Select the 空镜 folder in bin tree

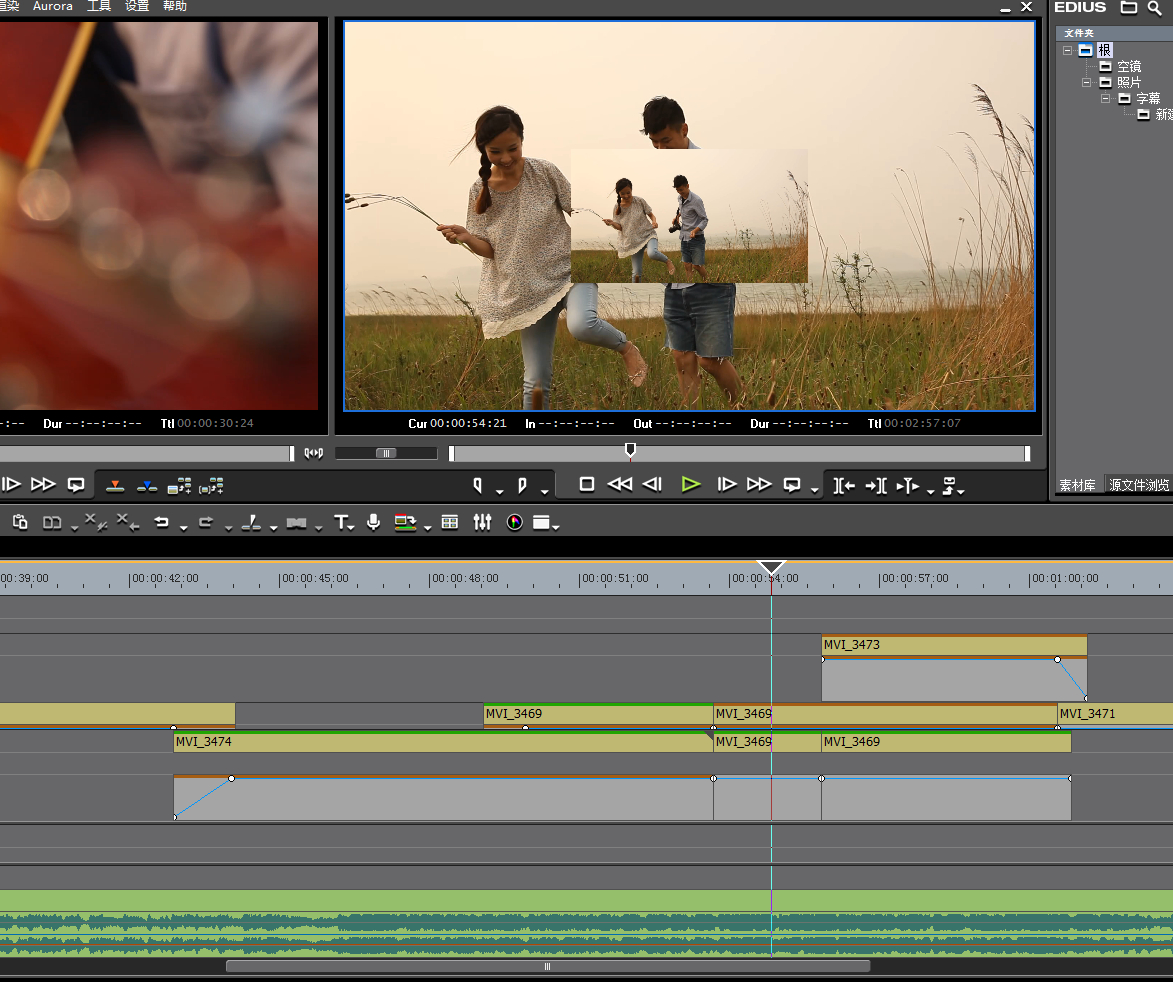pyautogui.click(x=1128, y=66)
